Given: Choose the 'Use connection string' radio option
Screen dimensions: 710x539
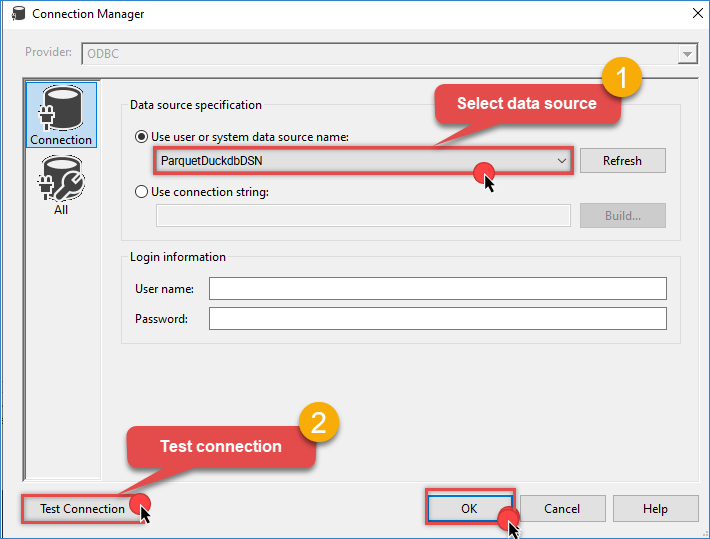Looking at the screenshot, I should tap(143, 191).
